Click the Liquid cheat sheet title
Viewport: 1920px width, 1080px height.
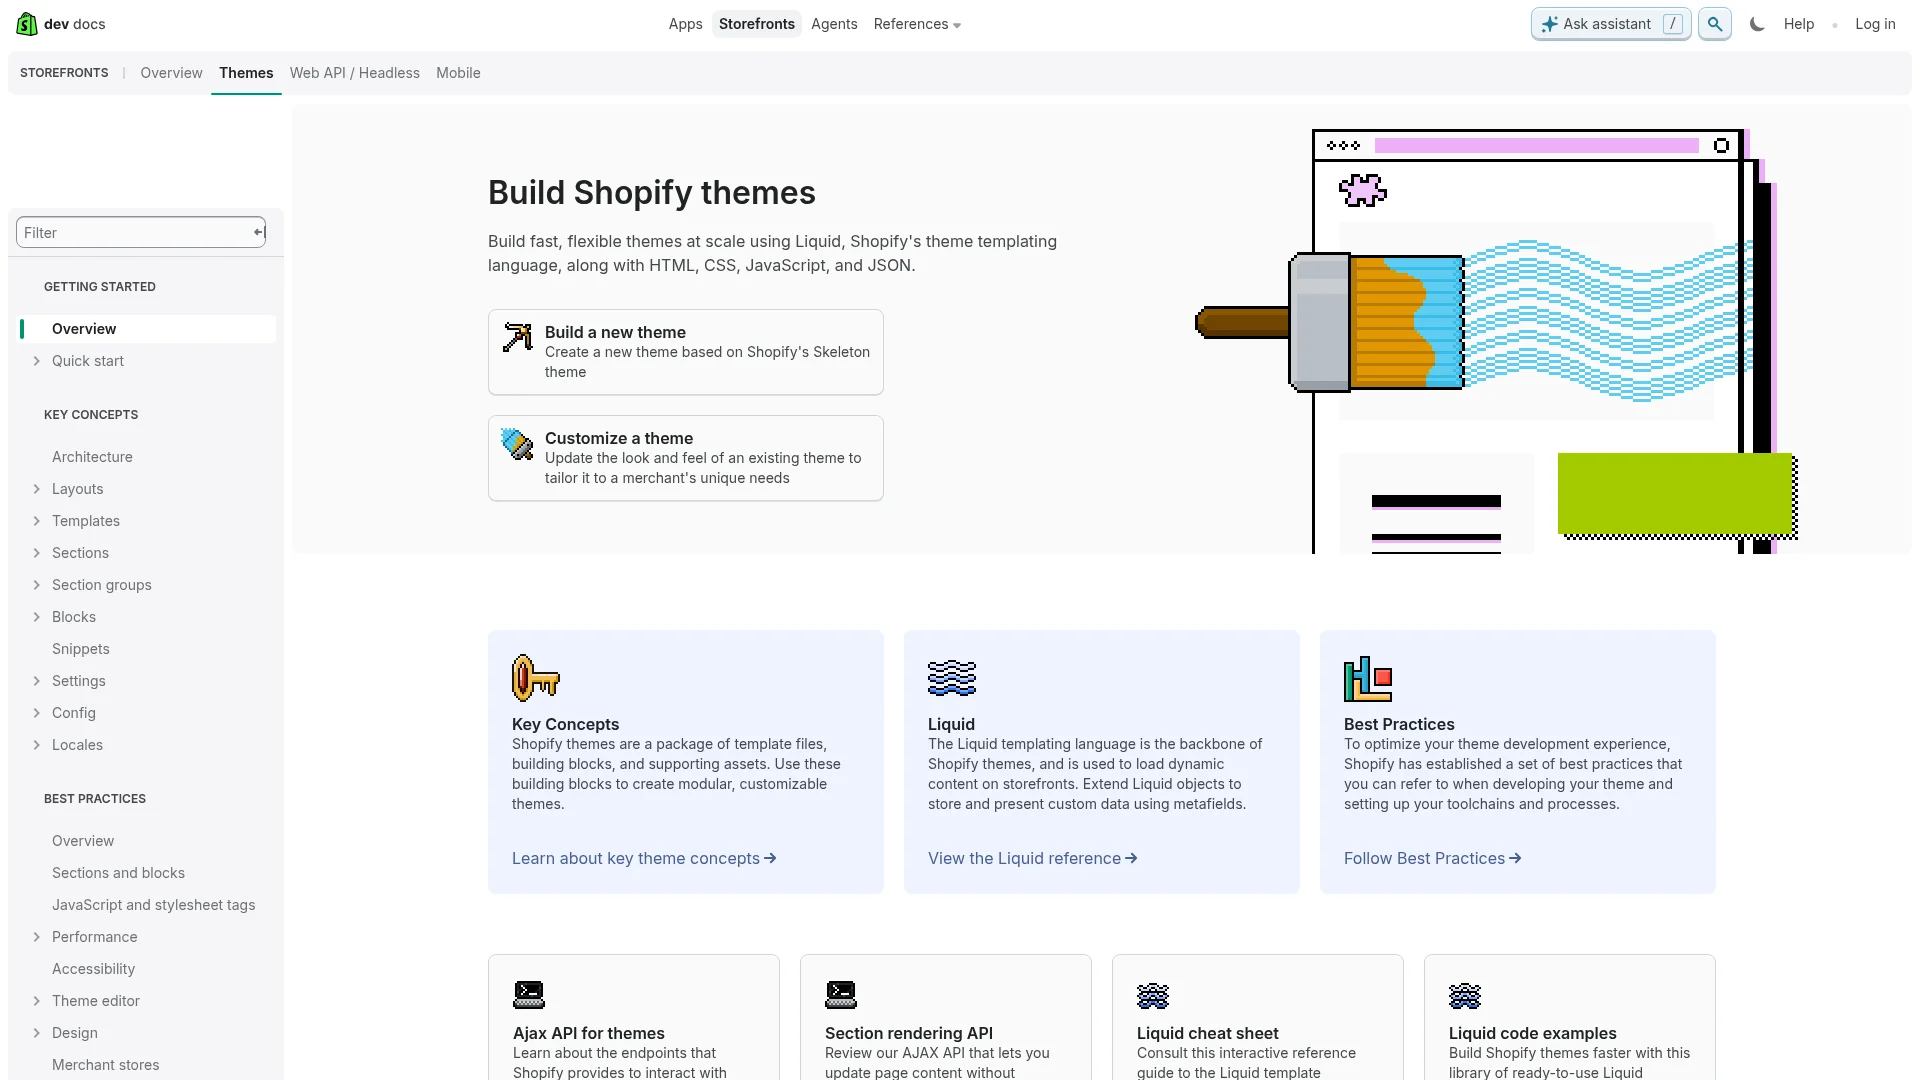coord(1208,1033)
